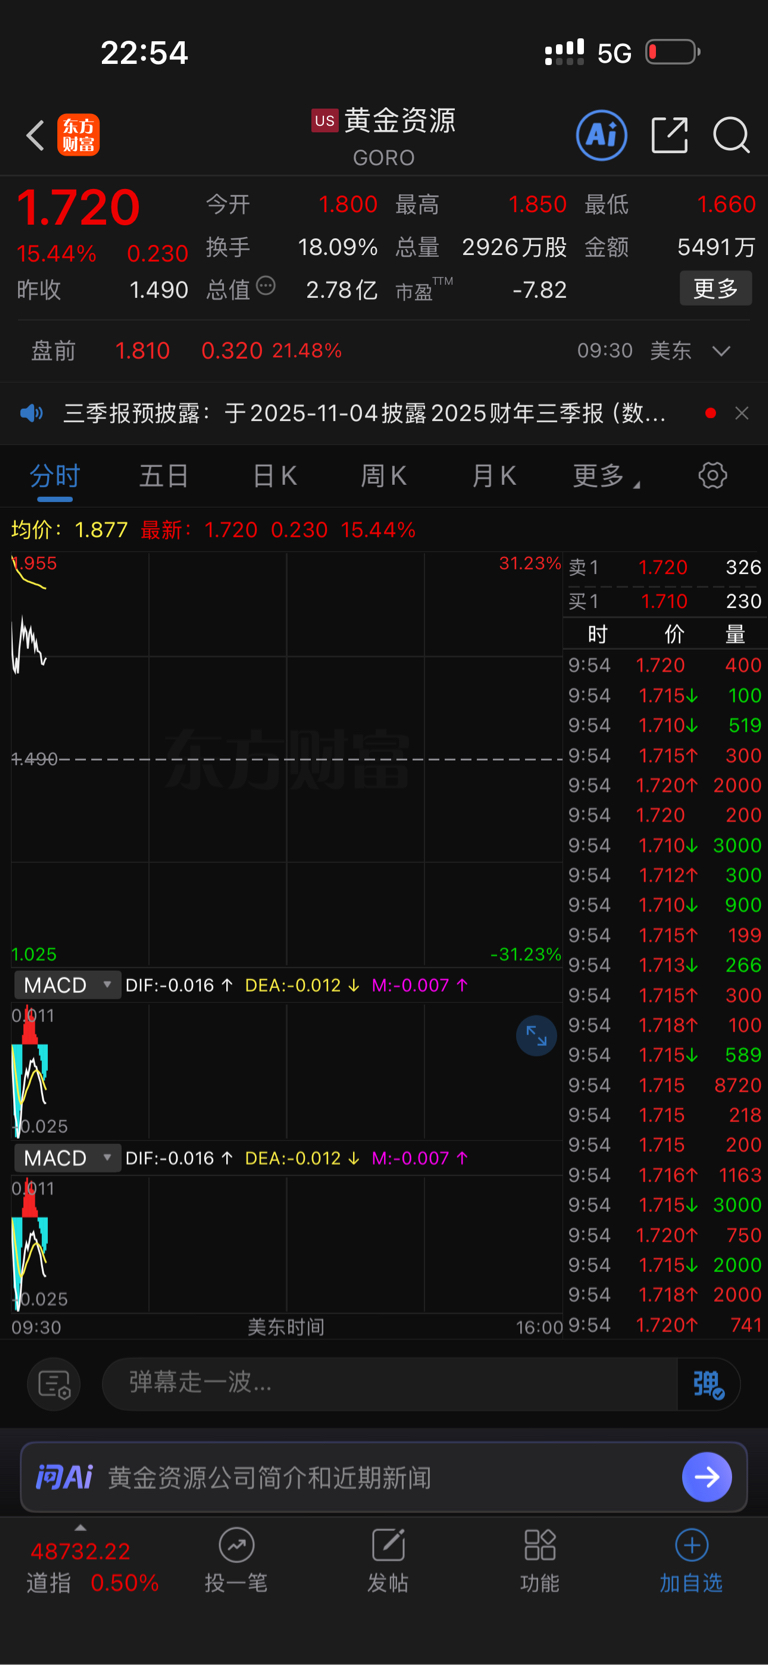768x1665 pixels.
Task: Expand the chart to fullscreen
Action: [536, 1036]
